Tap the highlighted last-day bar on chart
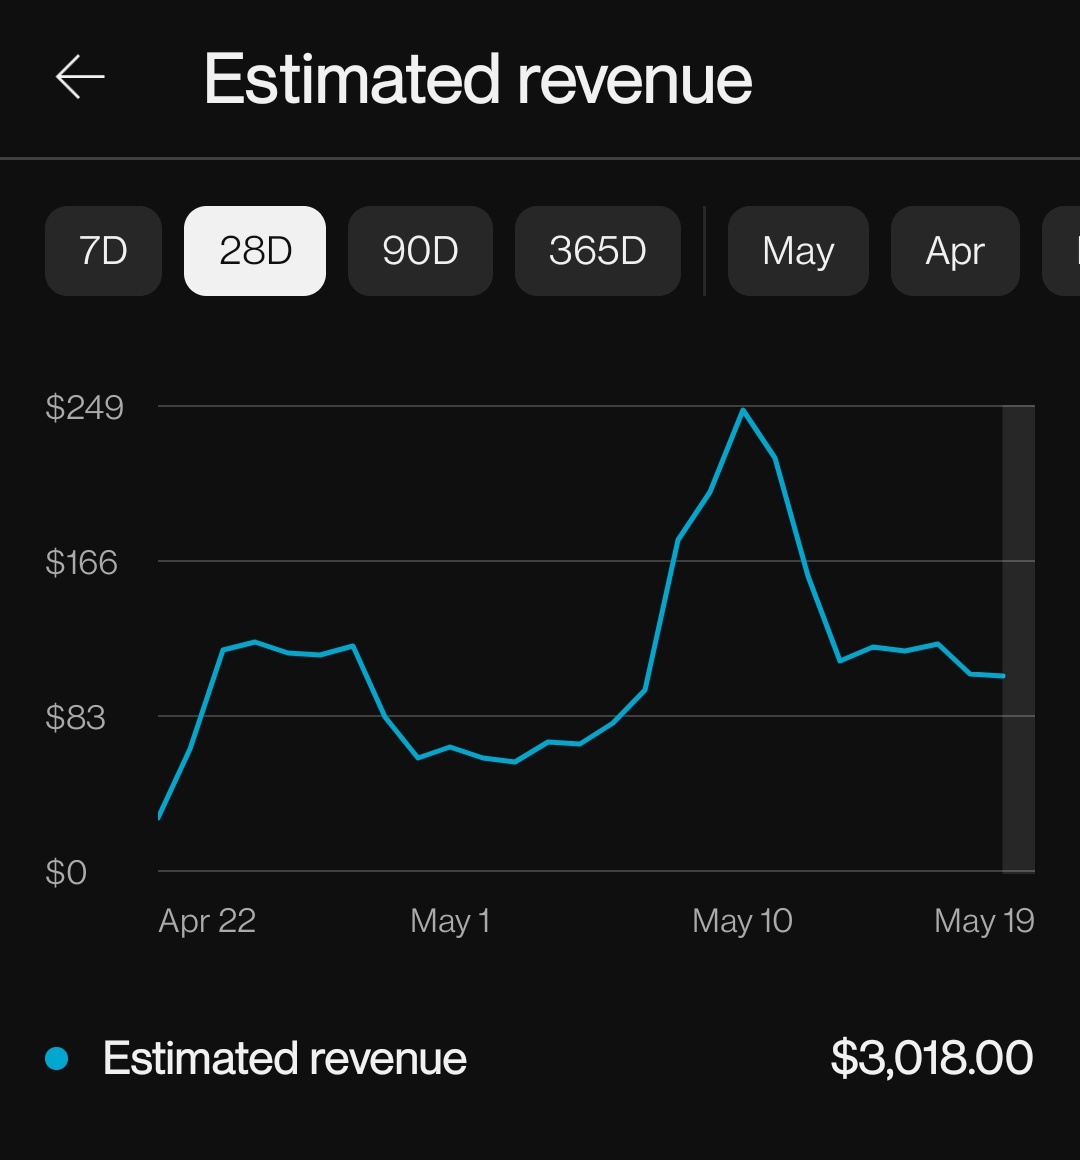The height and width of the screenshot is (1160, 1080). click(1019, 639)
